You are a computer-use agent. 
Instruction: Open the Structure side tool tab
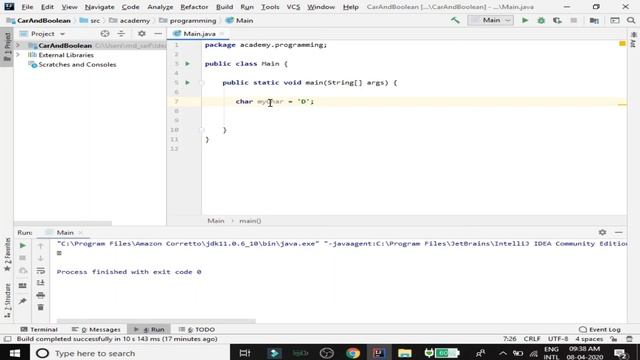(7, 300)
